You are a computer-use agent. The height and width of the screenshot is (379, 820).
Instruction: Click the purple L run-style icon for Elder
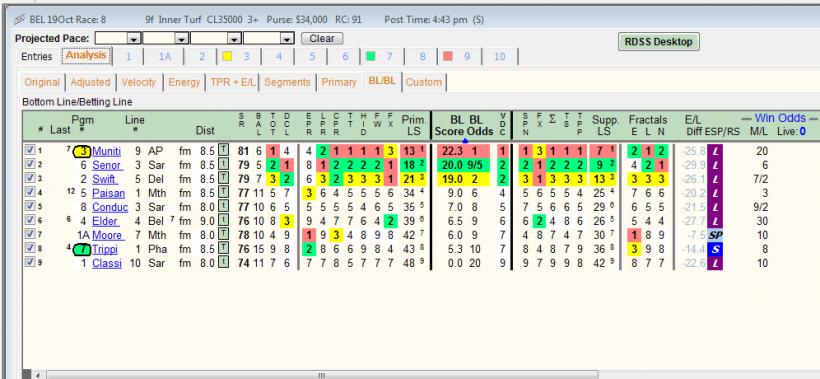tap(715, 222)
